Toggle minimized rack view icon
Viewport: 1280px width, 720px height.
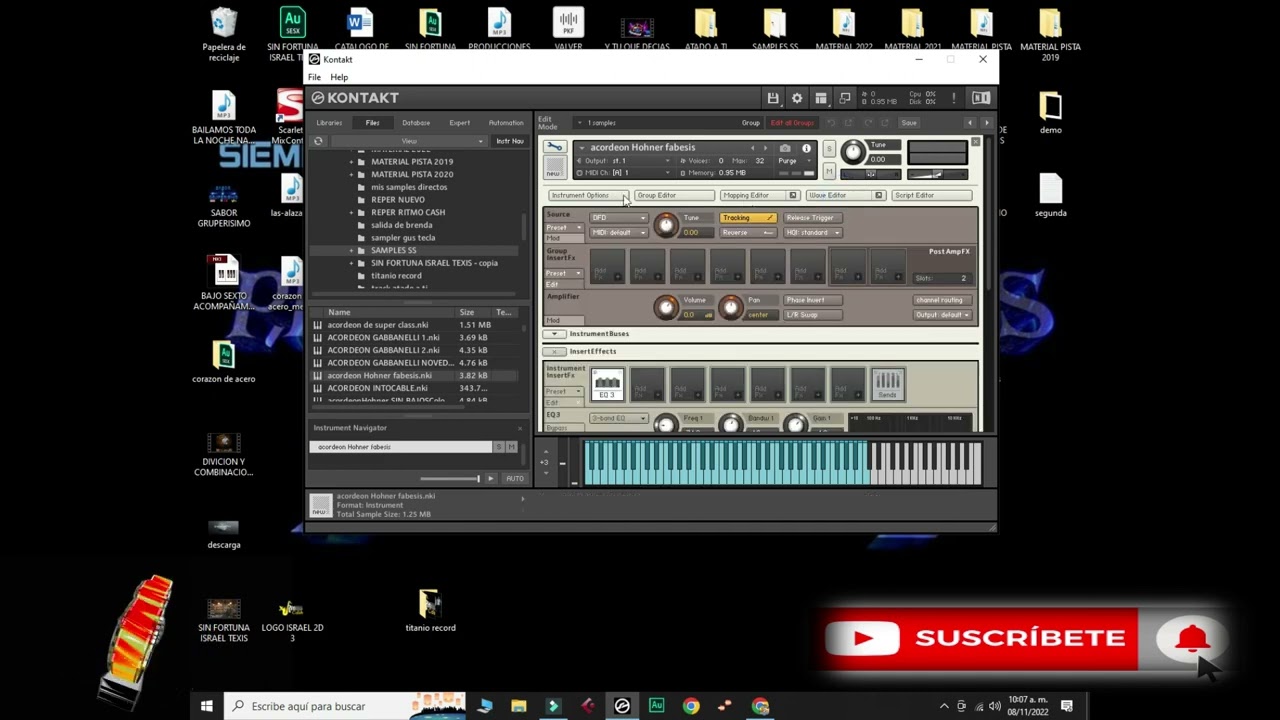(x=845, y=98)
